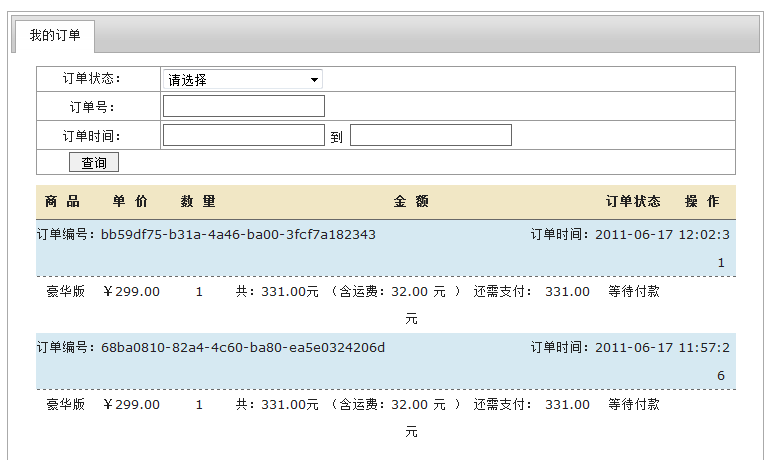The width and height of the screenshot is (782, 460).
Task: Open the 订单状态 请选择 dropdown
Action: [243, 79]
